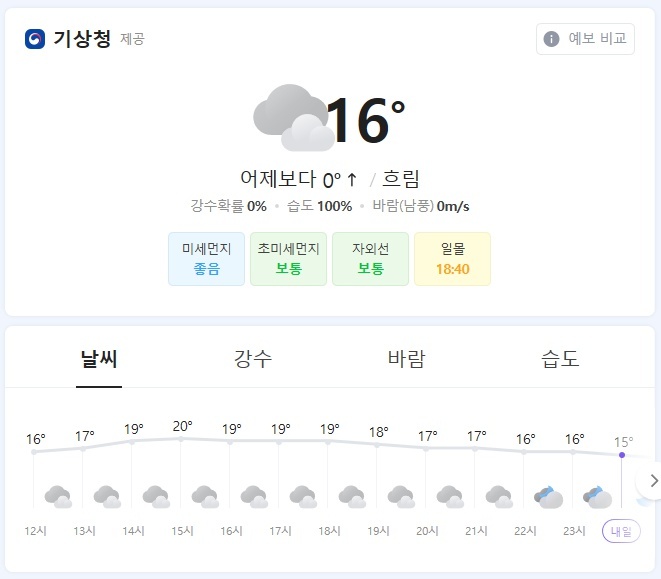Click the 일몰 18:40 badge

pos(452,259)
